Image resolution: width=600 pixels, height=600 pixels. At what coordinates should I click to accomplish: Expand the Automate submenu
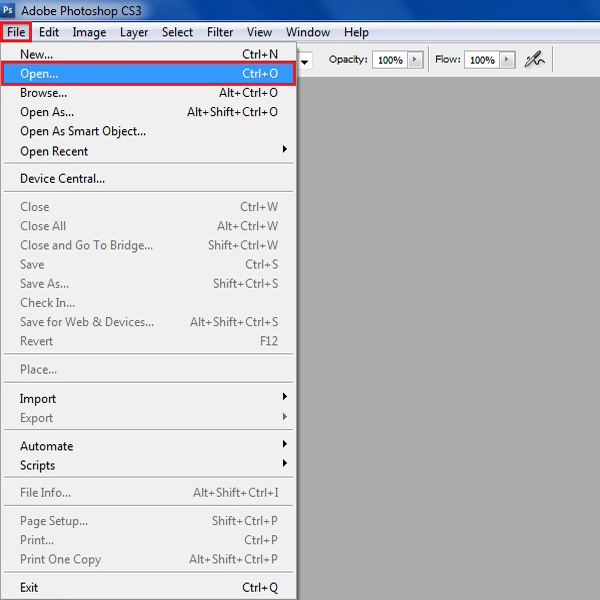point(149,446)
